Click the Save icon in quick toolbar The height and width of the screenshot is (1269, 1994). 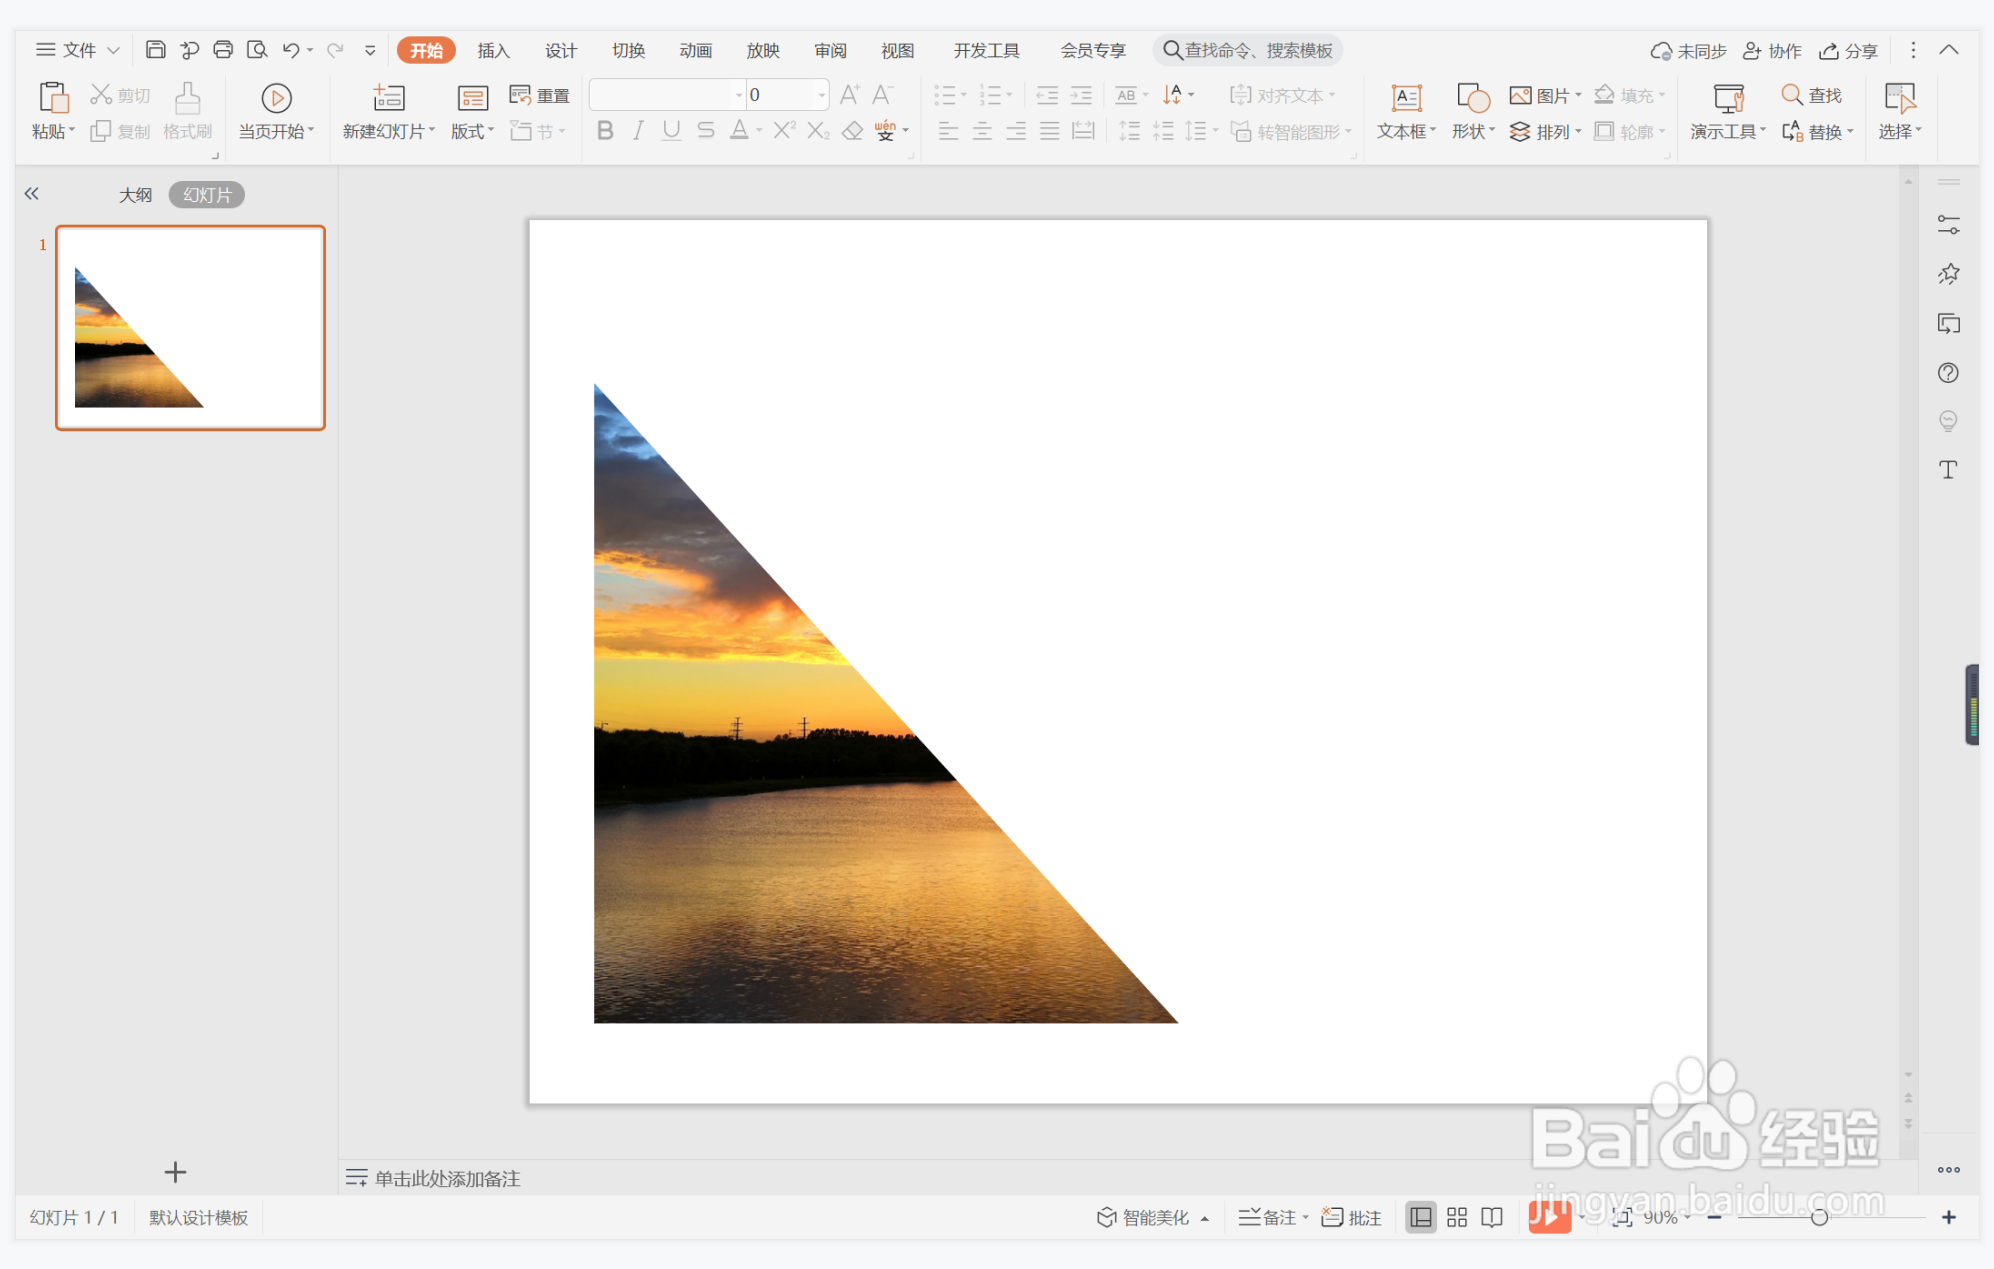(155, 49)
